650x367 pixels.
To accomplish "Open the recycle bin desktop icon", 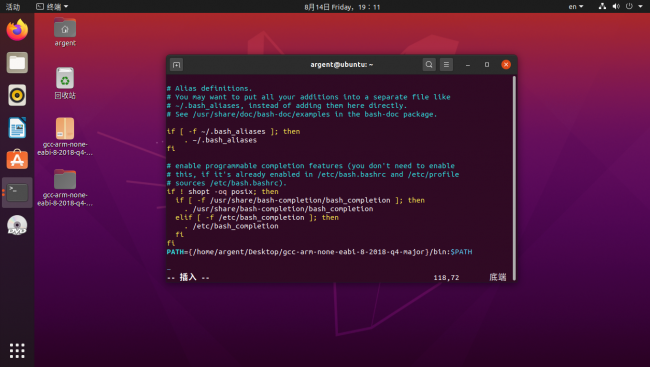I will click(x=65, y=83).
